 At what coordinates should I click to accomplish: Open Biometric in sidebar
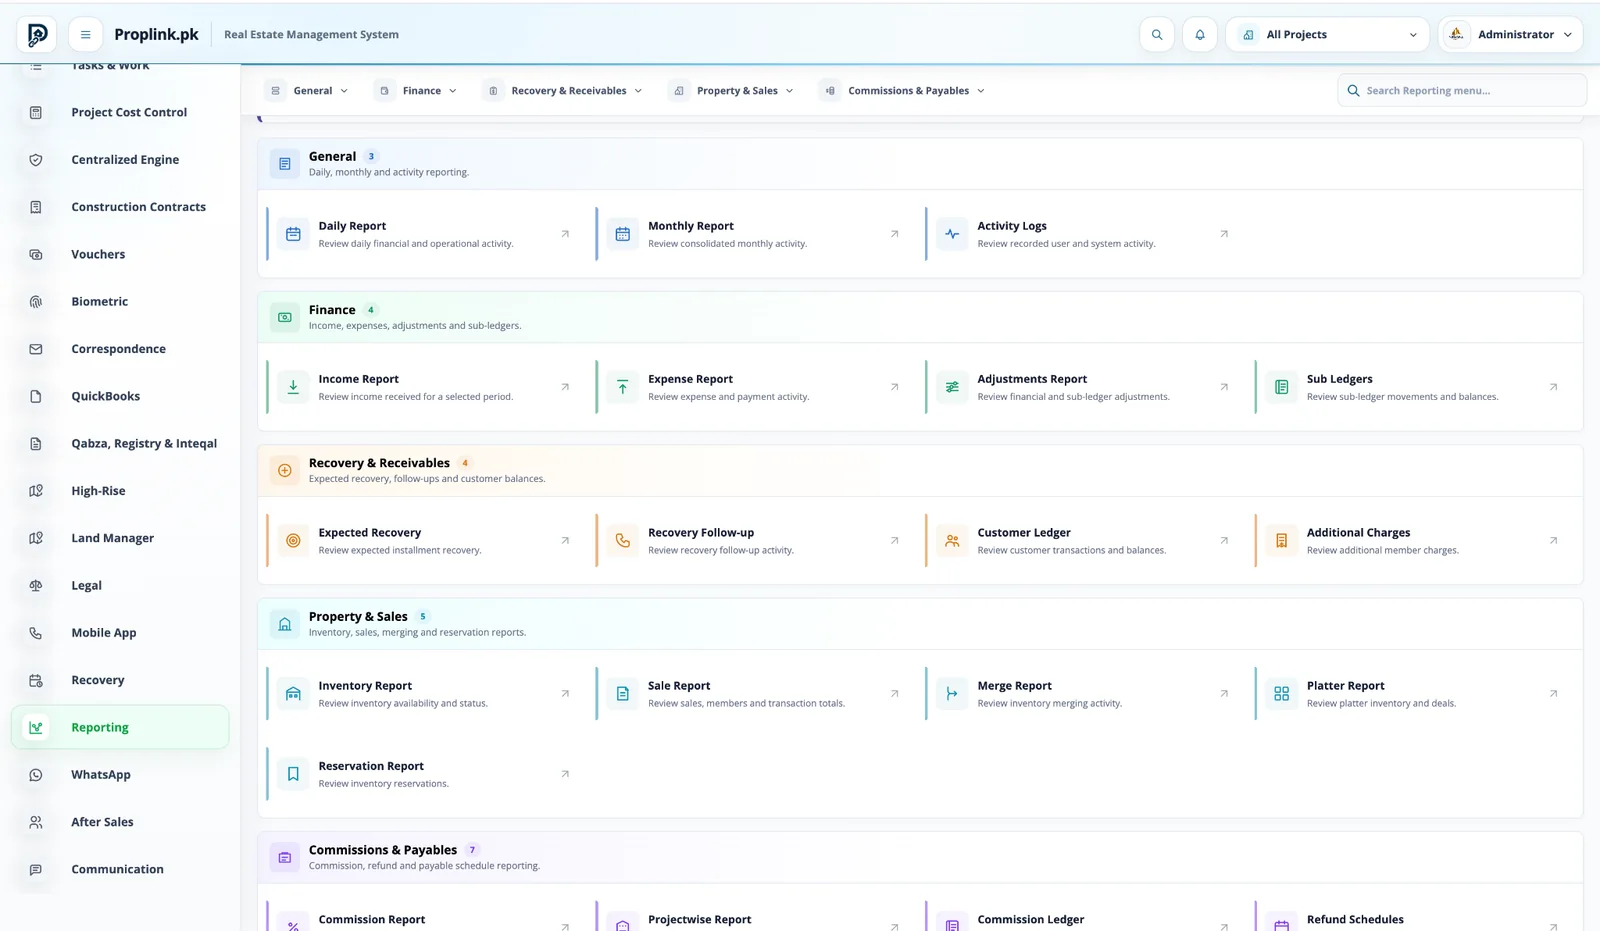pos(120,302)
